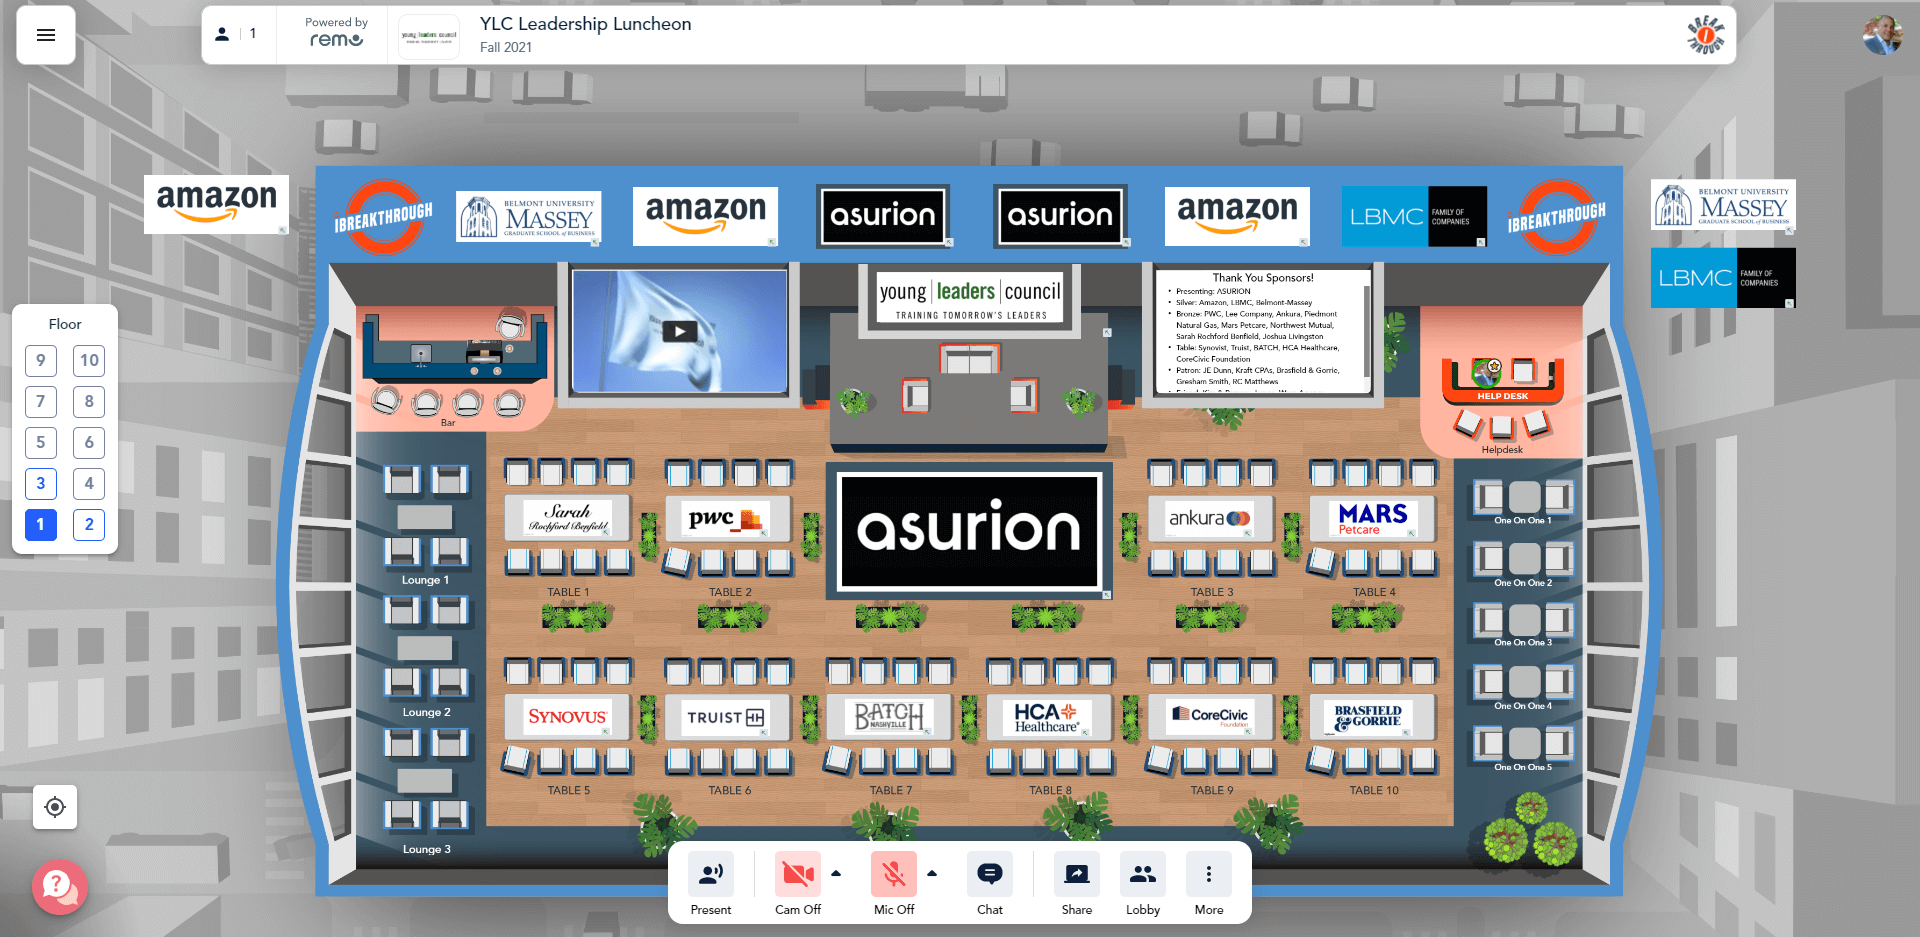Join Lounge 3 seating
The height and width of the screenshot is (937, 1920).
tap(426, 781)
